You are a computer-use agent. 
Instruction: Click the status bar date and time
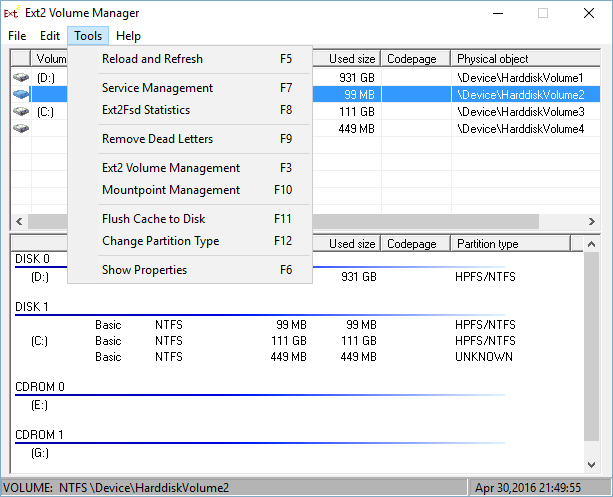528,488
